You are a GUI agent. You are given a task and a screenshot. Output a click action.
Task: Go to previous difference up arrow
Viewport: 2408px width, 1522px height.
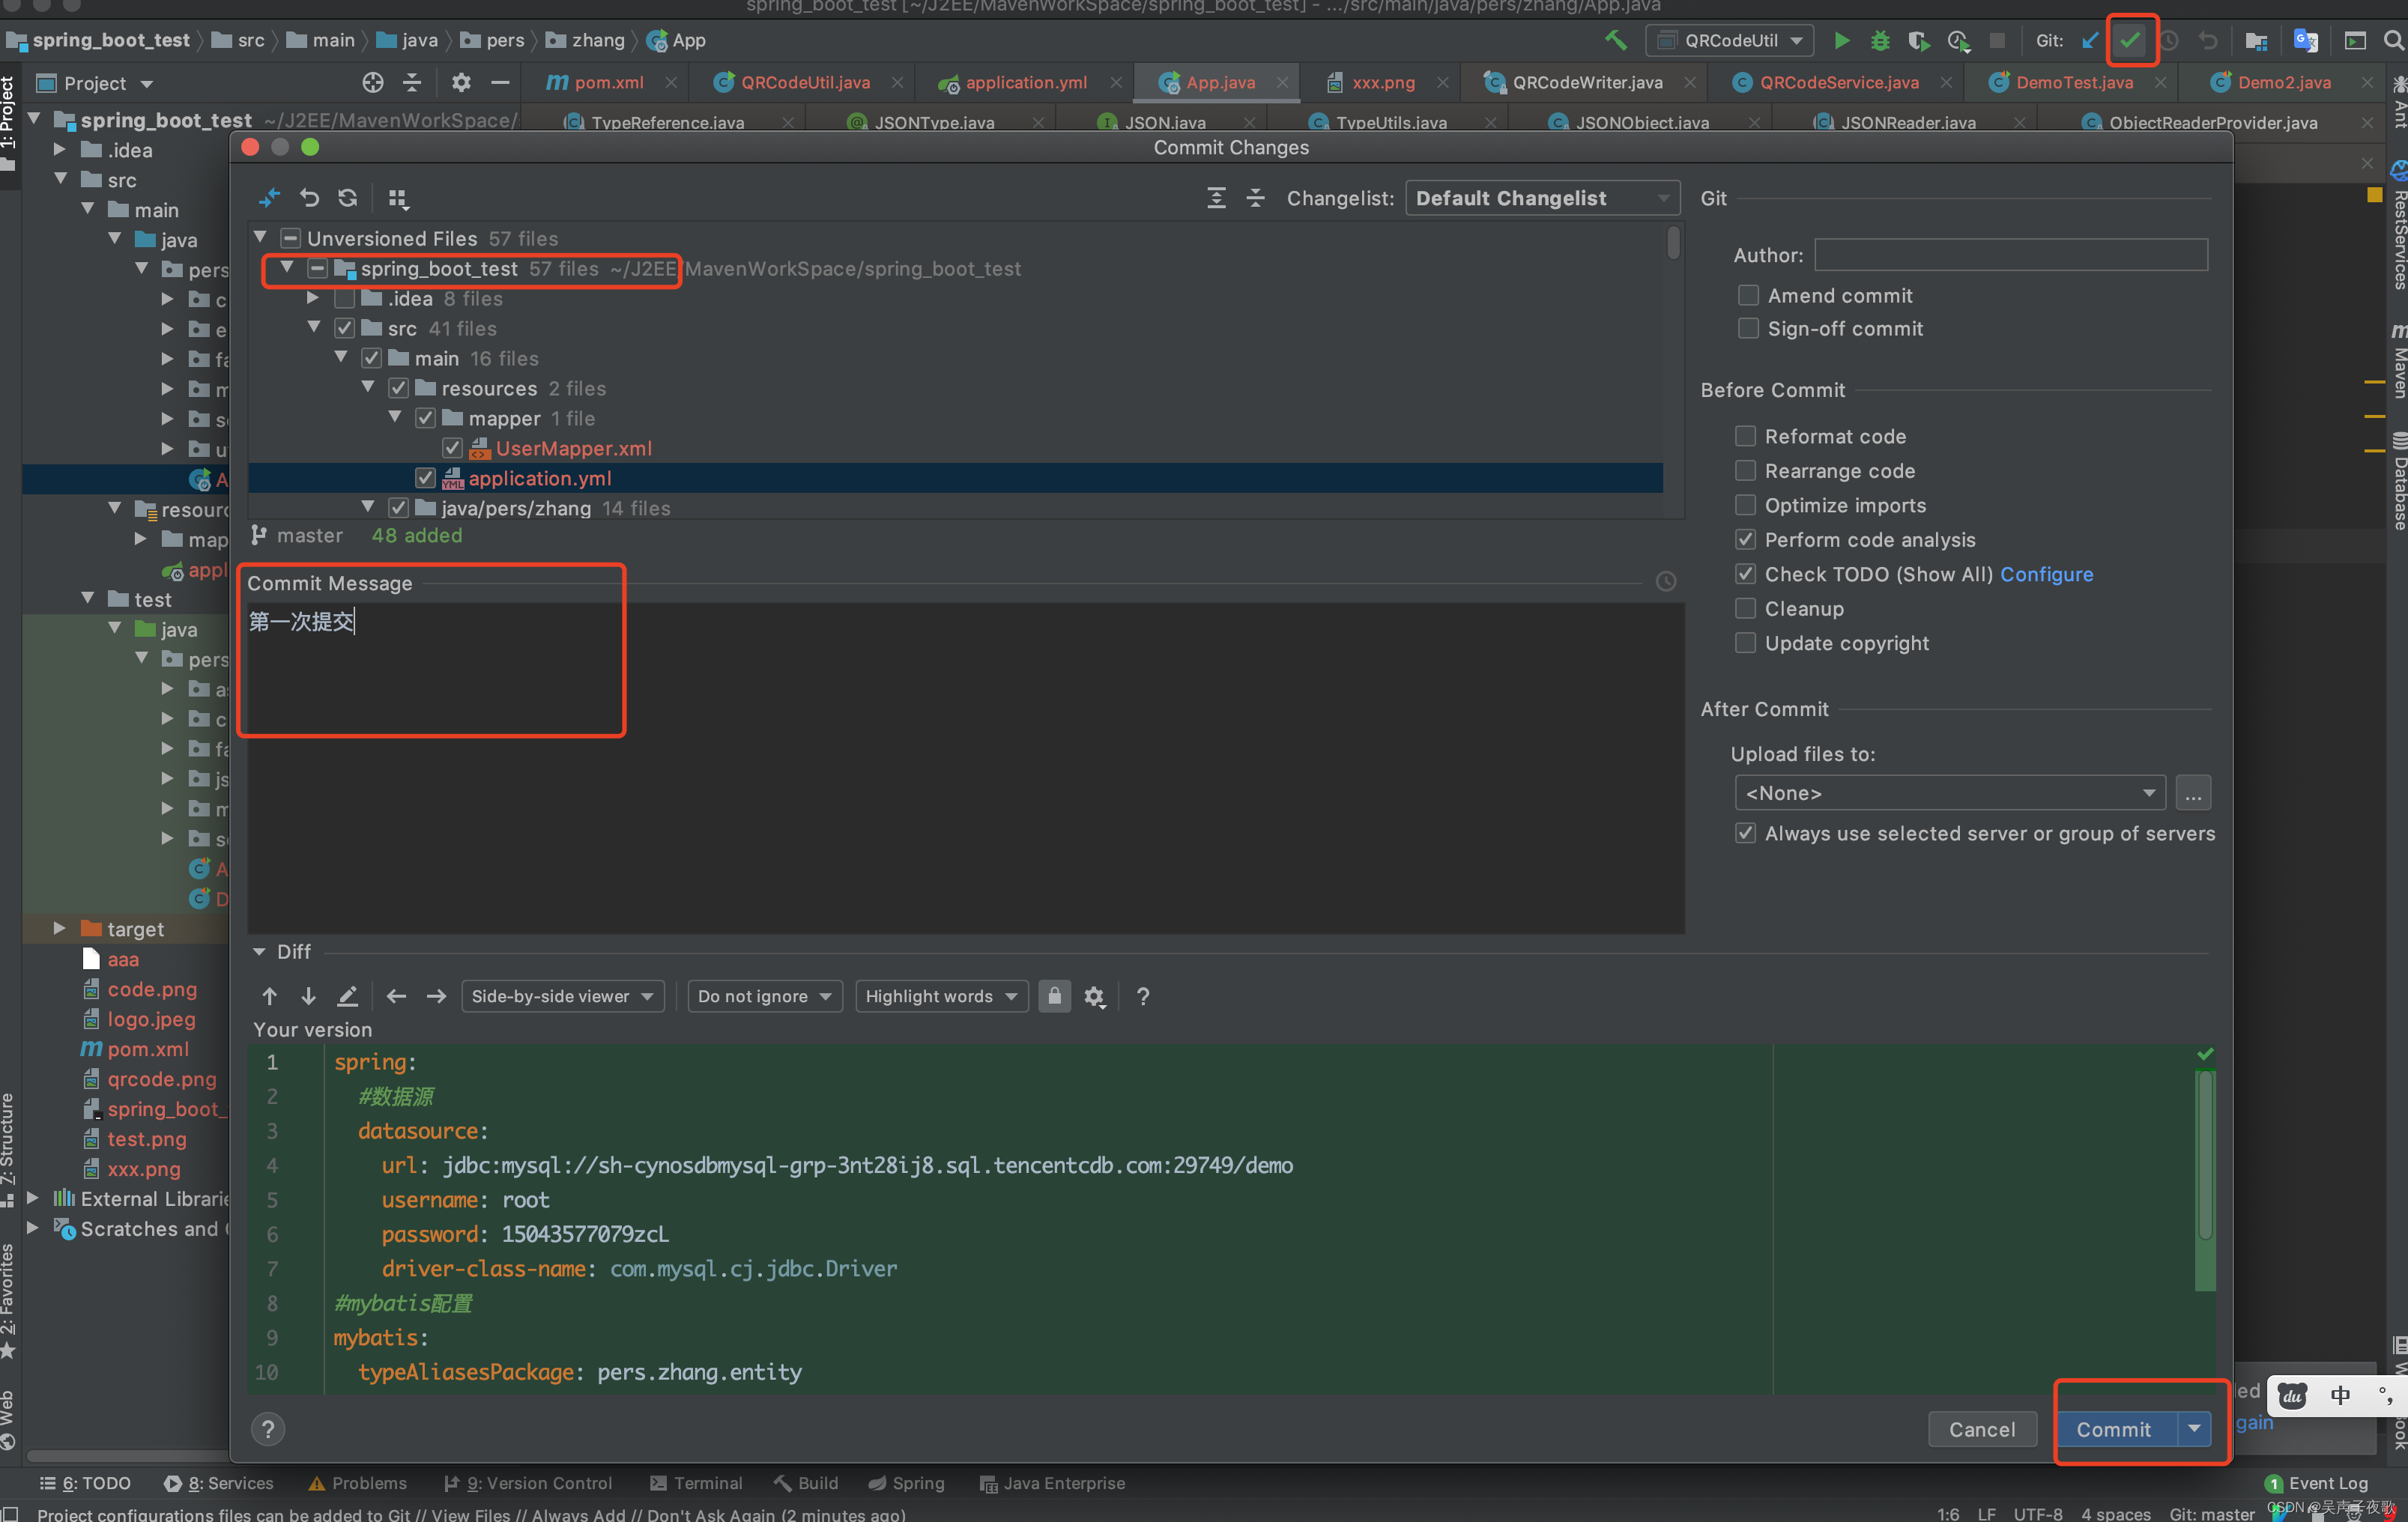point(269,996)
